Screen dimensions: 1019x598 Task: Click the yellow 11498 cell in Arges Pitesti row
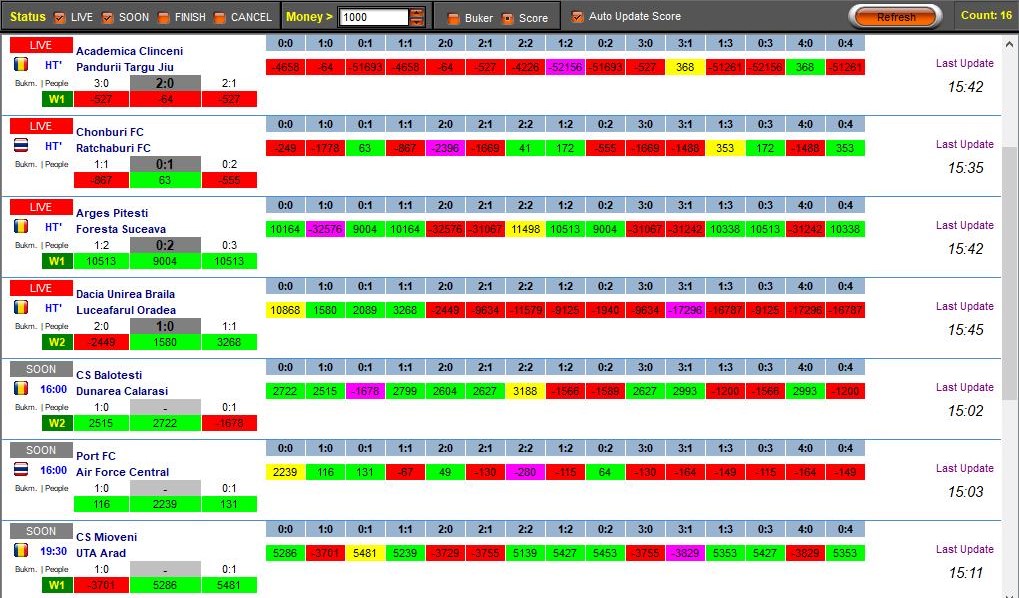[525, 229]
